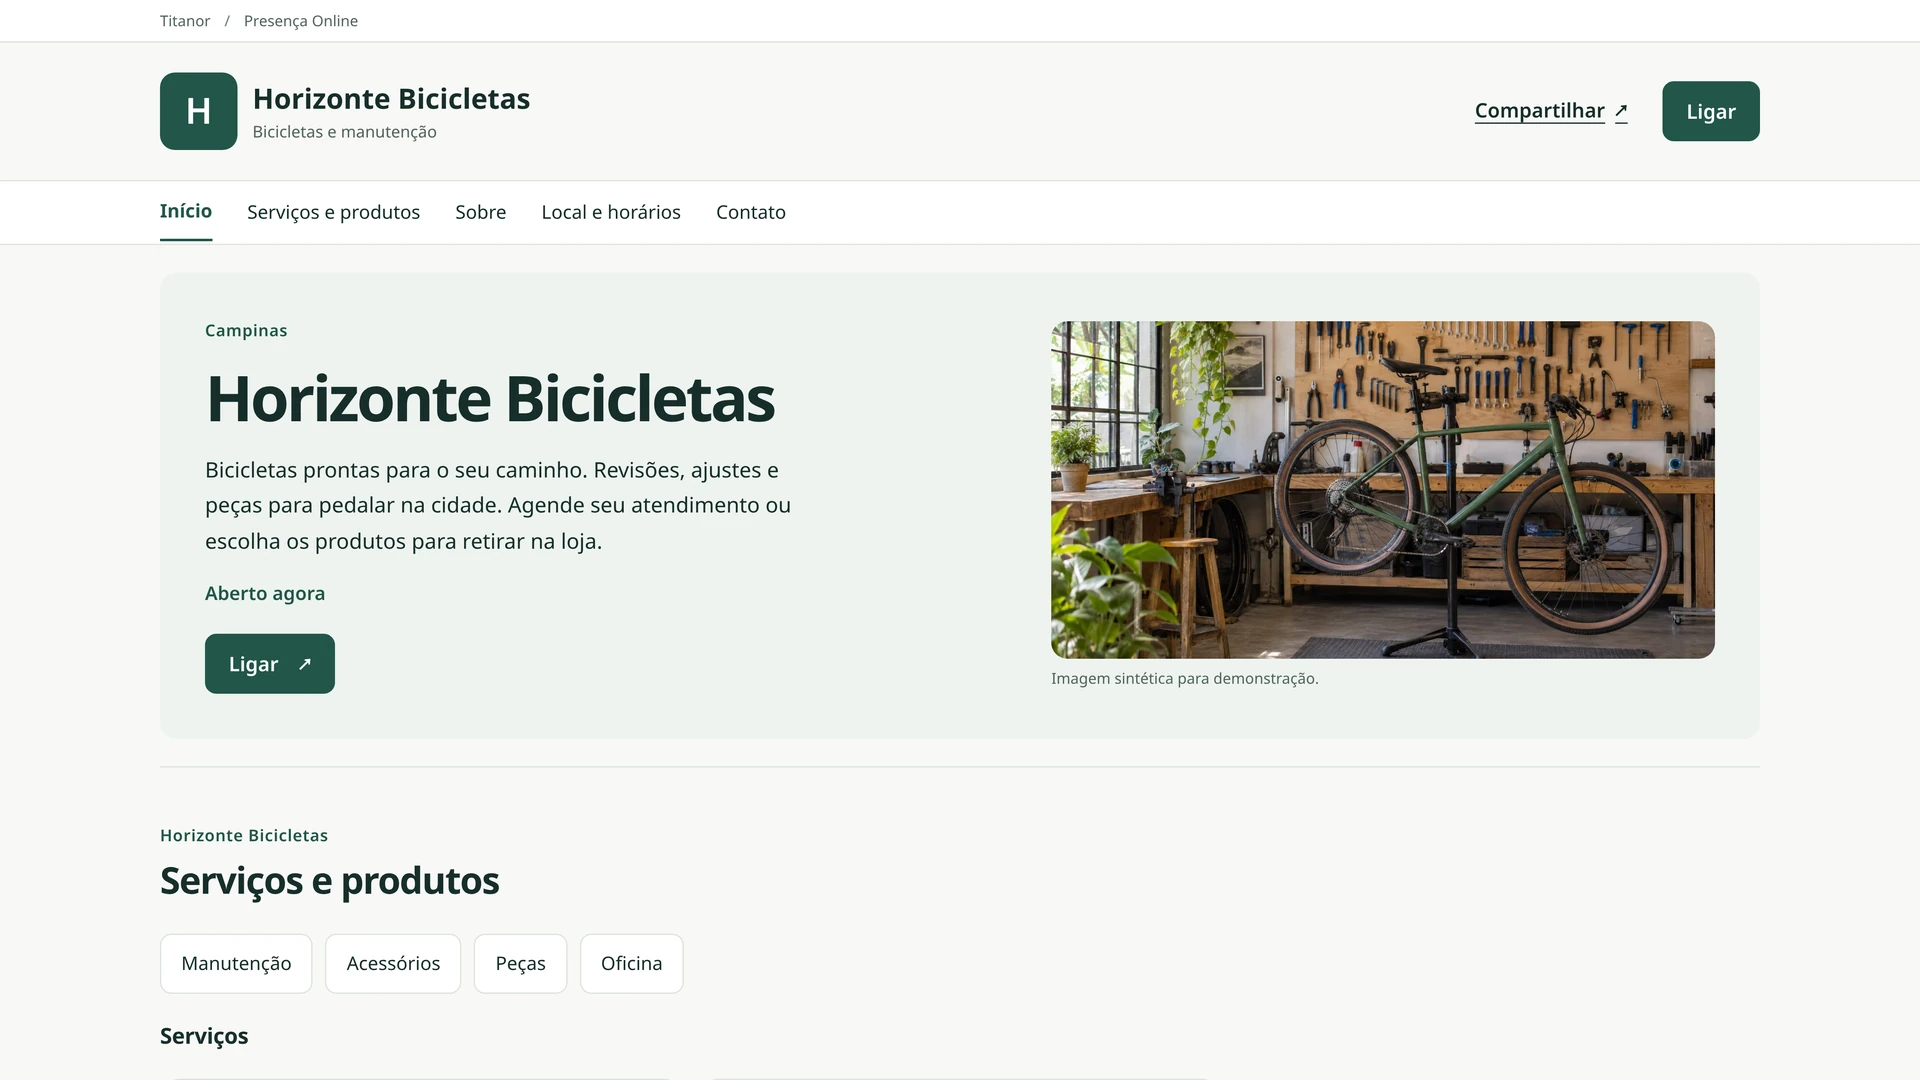Click the 'Serviços e produtos' section heading
Viewport: 1920px width, 1080px height.
tap(329, 881)
